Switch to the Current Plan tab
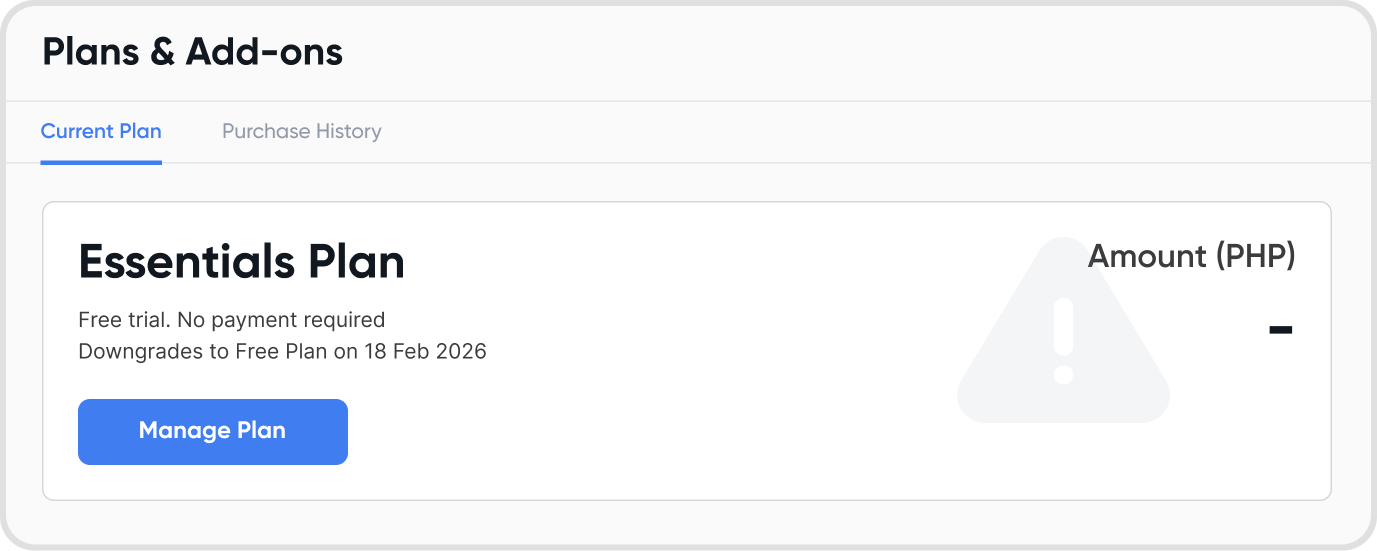Viewport: 1377px width, 551px height. point(101,131)
